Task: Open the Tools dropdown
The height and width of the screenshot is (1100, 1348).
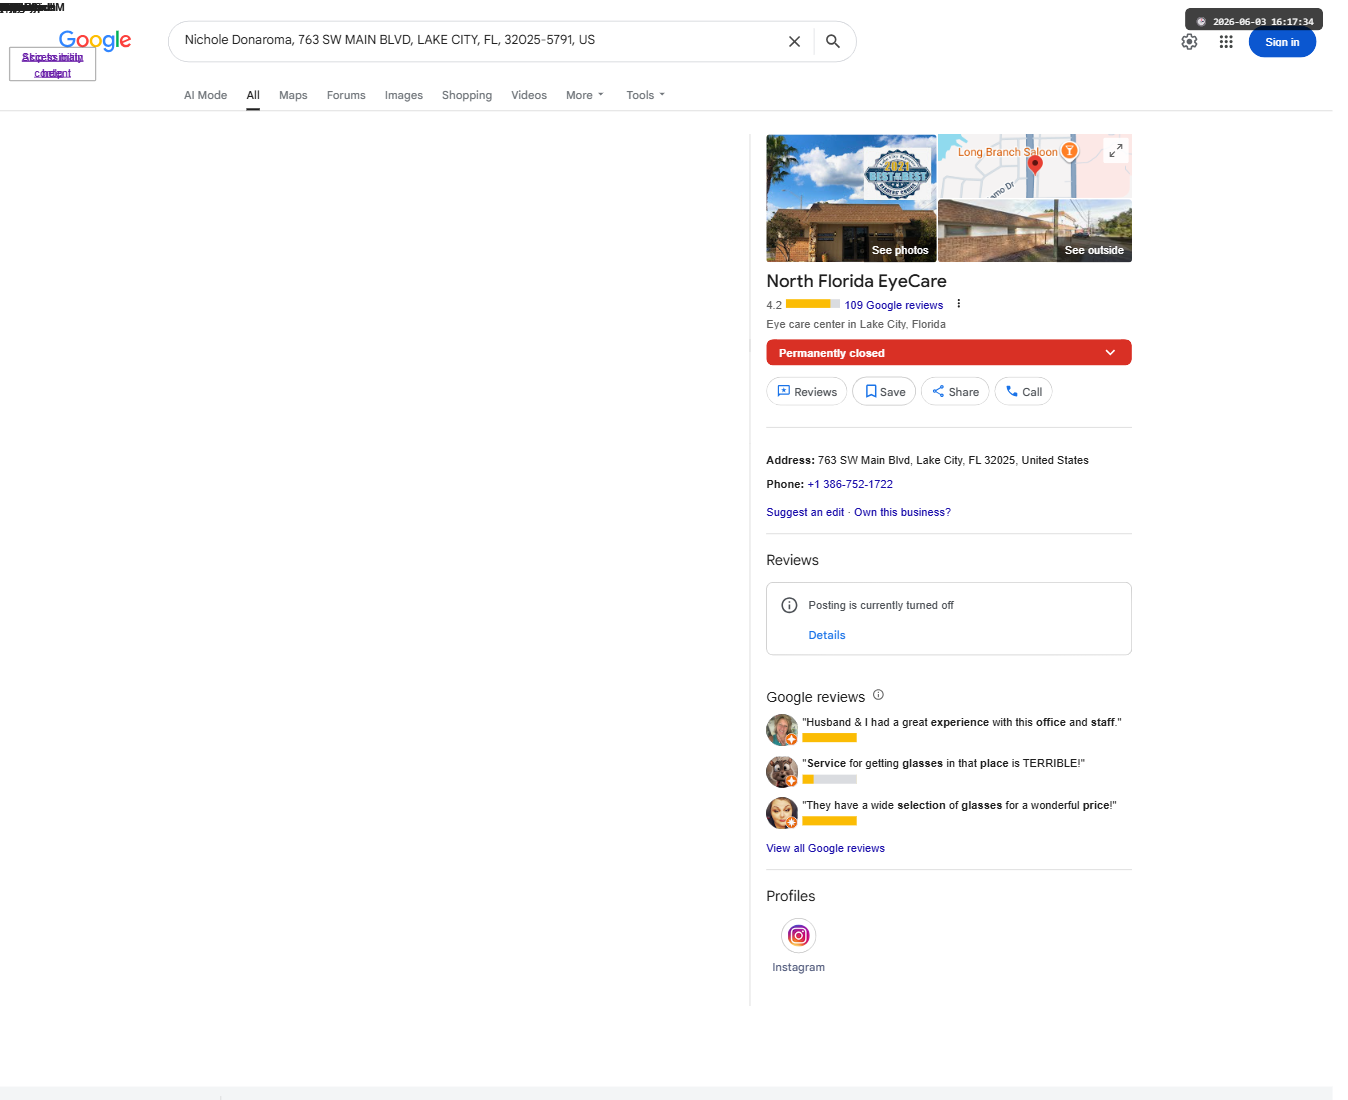Action: [645, 95]
